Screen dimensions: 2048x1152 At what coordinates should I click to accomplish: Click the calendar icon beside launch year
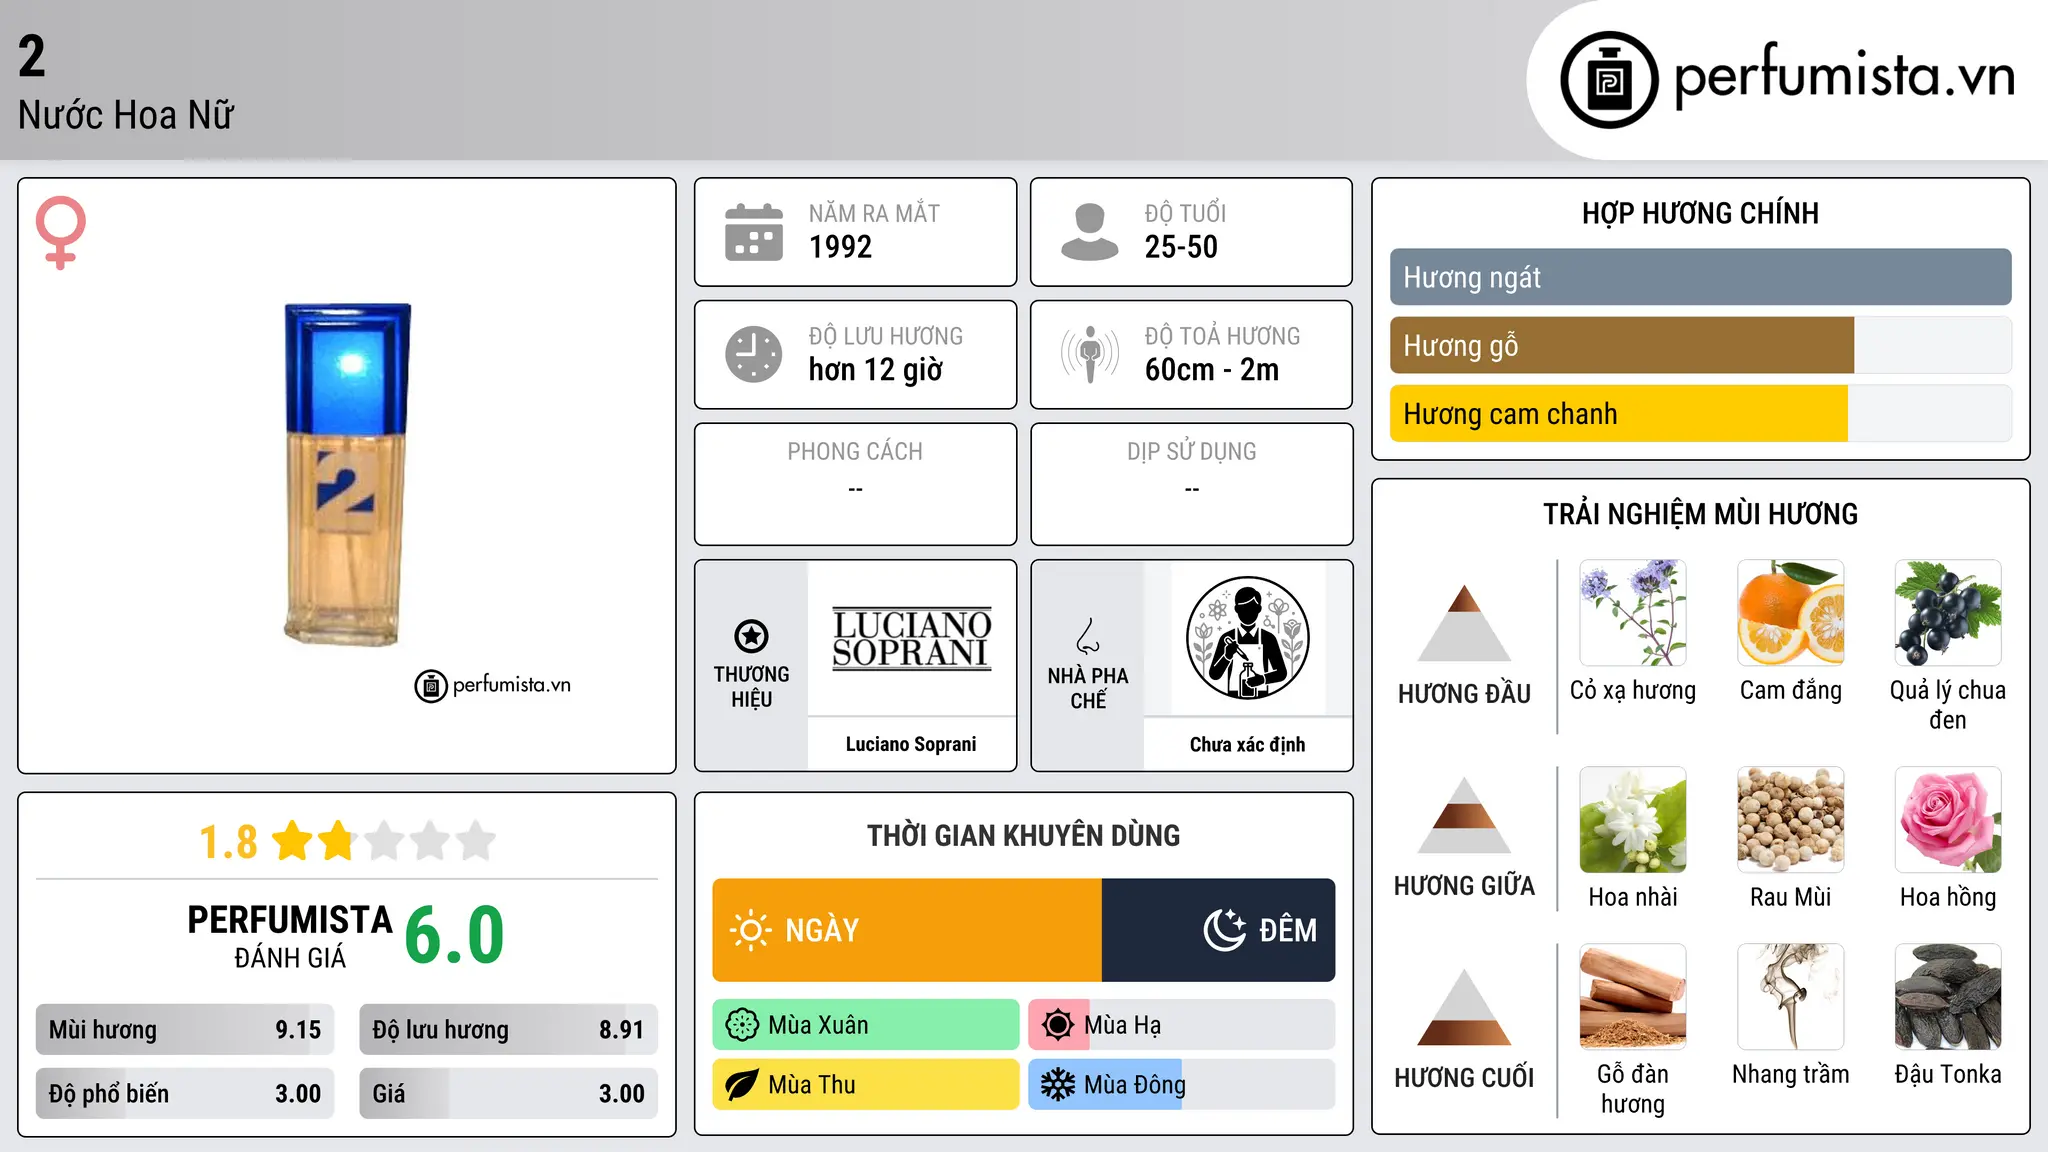tap(754, 232)
